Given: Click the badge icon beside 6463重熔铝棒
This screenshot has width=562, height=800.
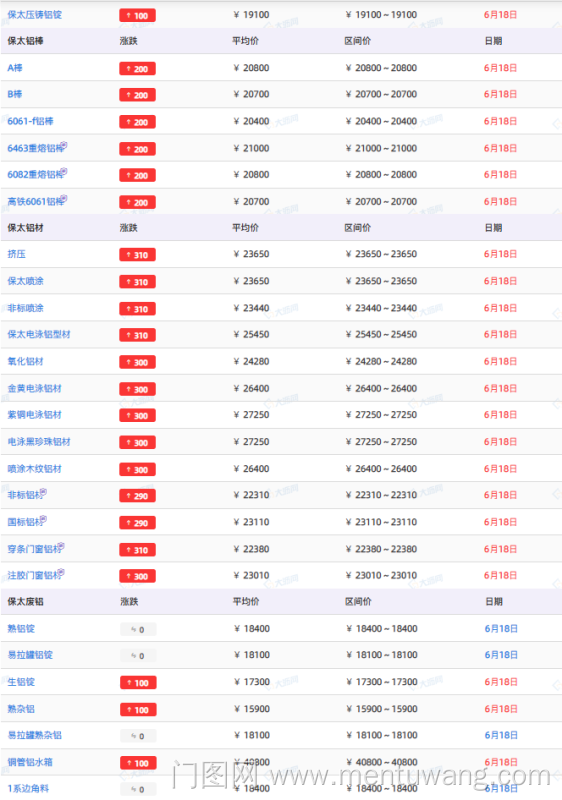Looking at the screenshot, I should coord(64,145).
